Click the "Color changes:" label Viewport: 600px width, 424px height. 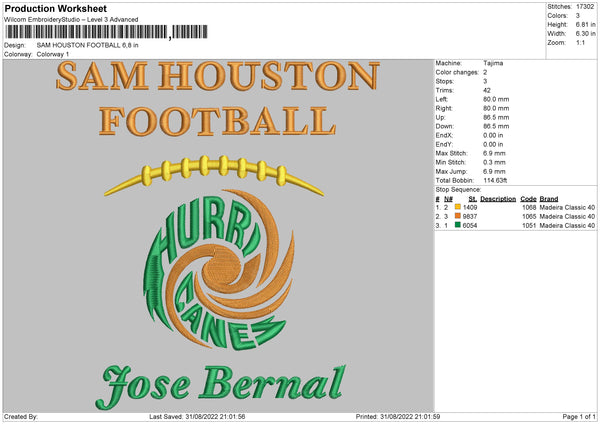pyautogui.click(x=457, y=72)
